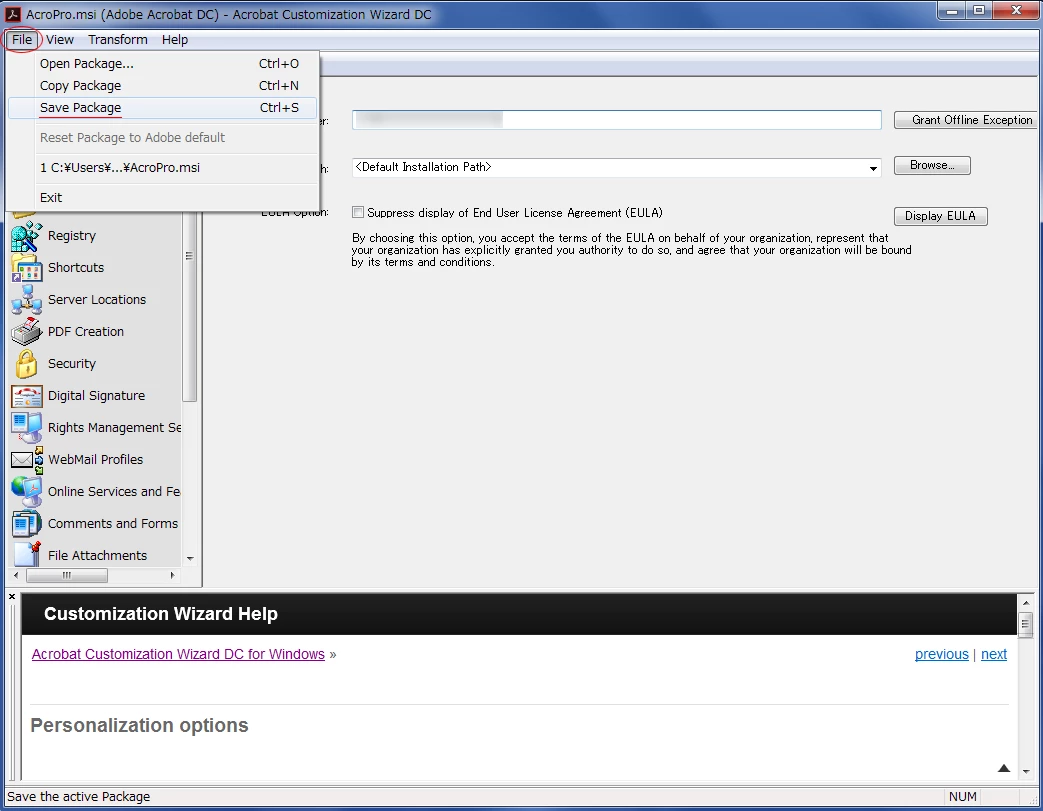Image resolution: width=1043 pixels, height=811 pixels.
Task: Open Digital Signature settings
Action: point(96,395)
